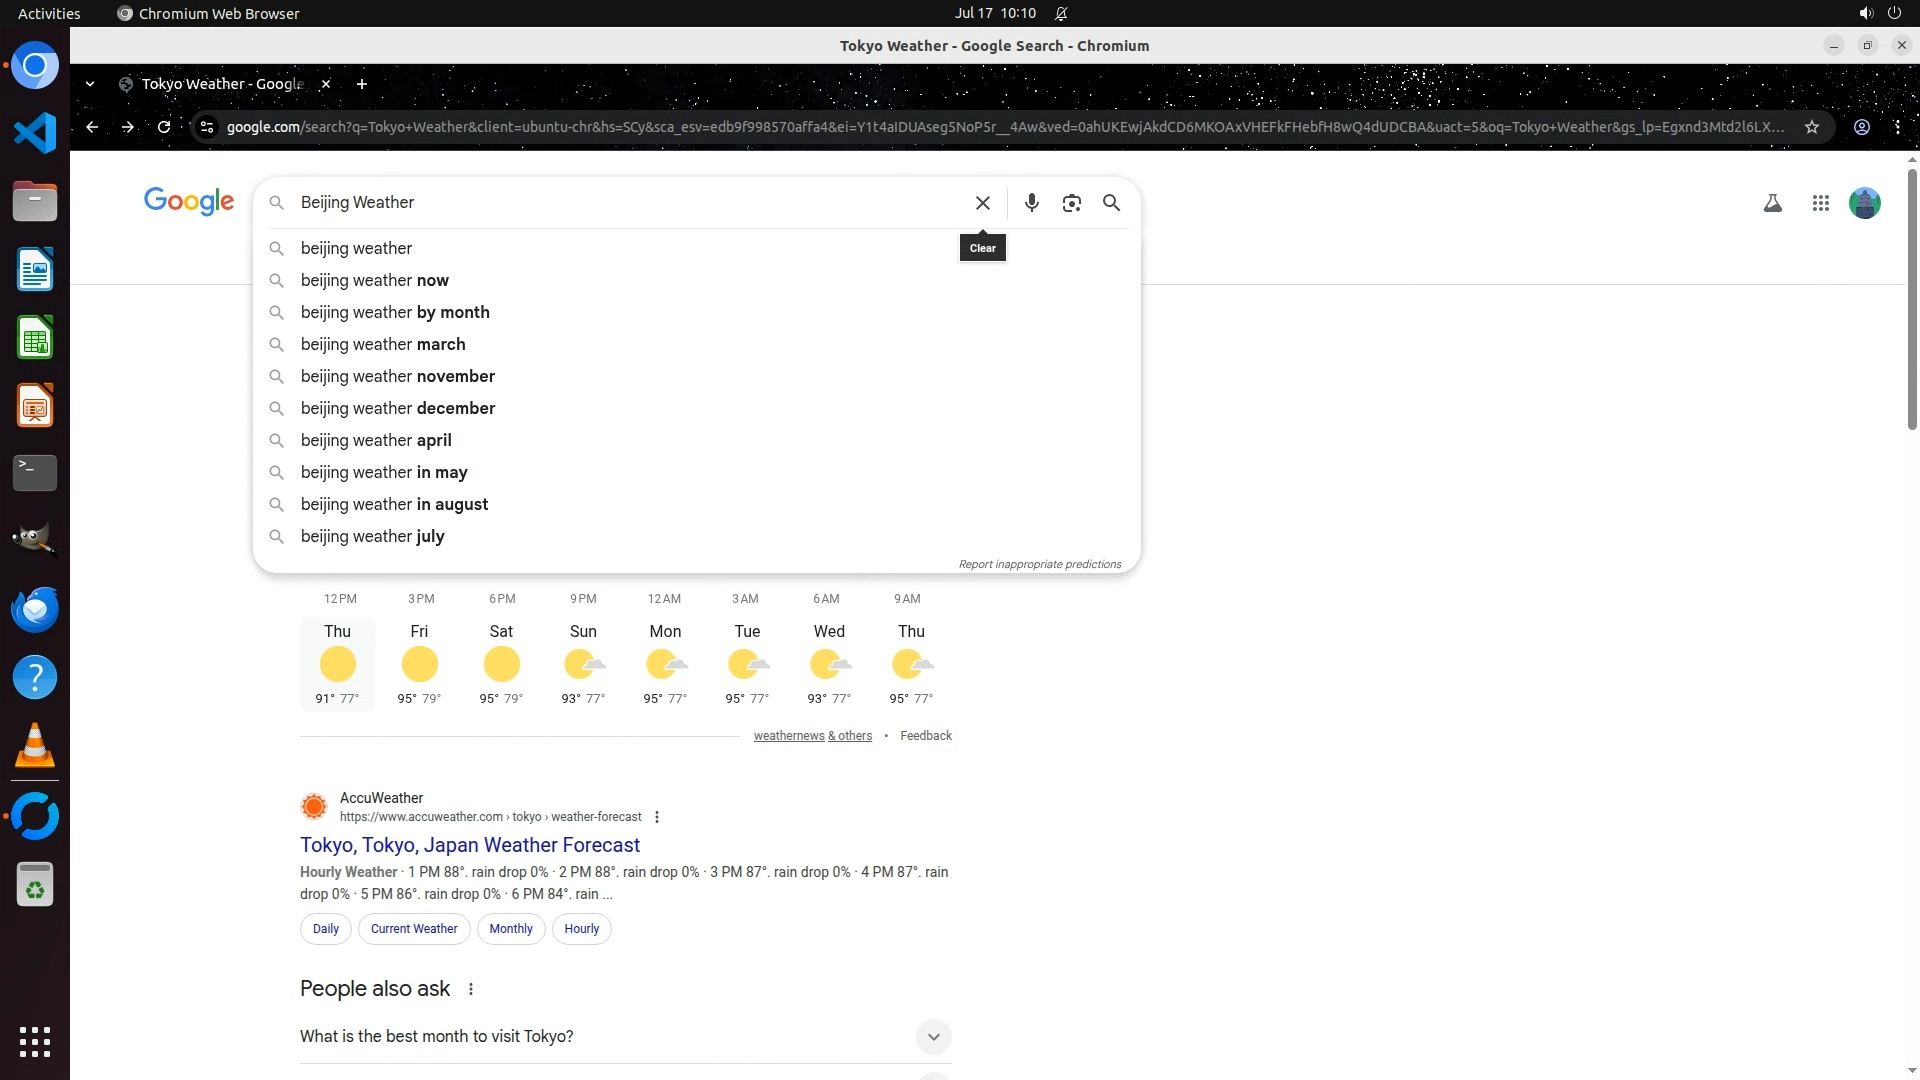Reload the current page
This screenshot has width=1920, height=1080.
[x=164, y=127]
